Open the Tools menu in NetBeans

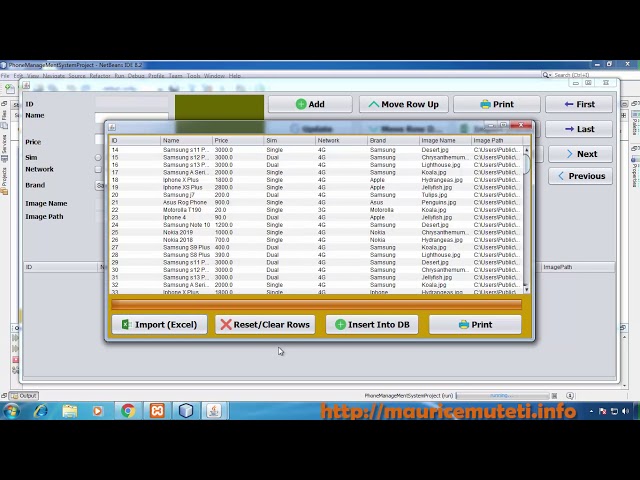tap(193, 76)
